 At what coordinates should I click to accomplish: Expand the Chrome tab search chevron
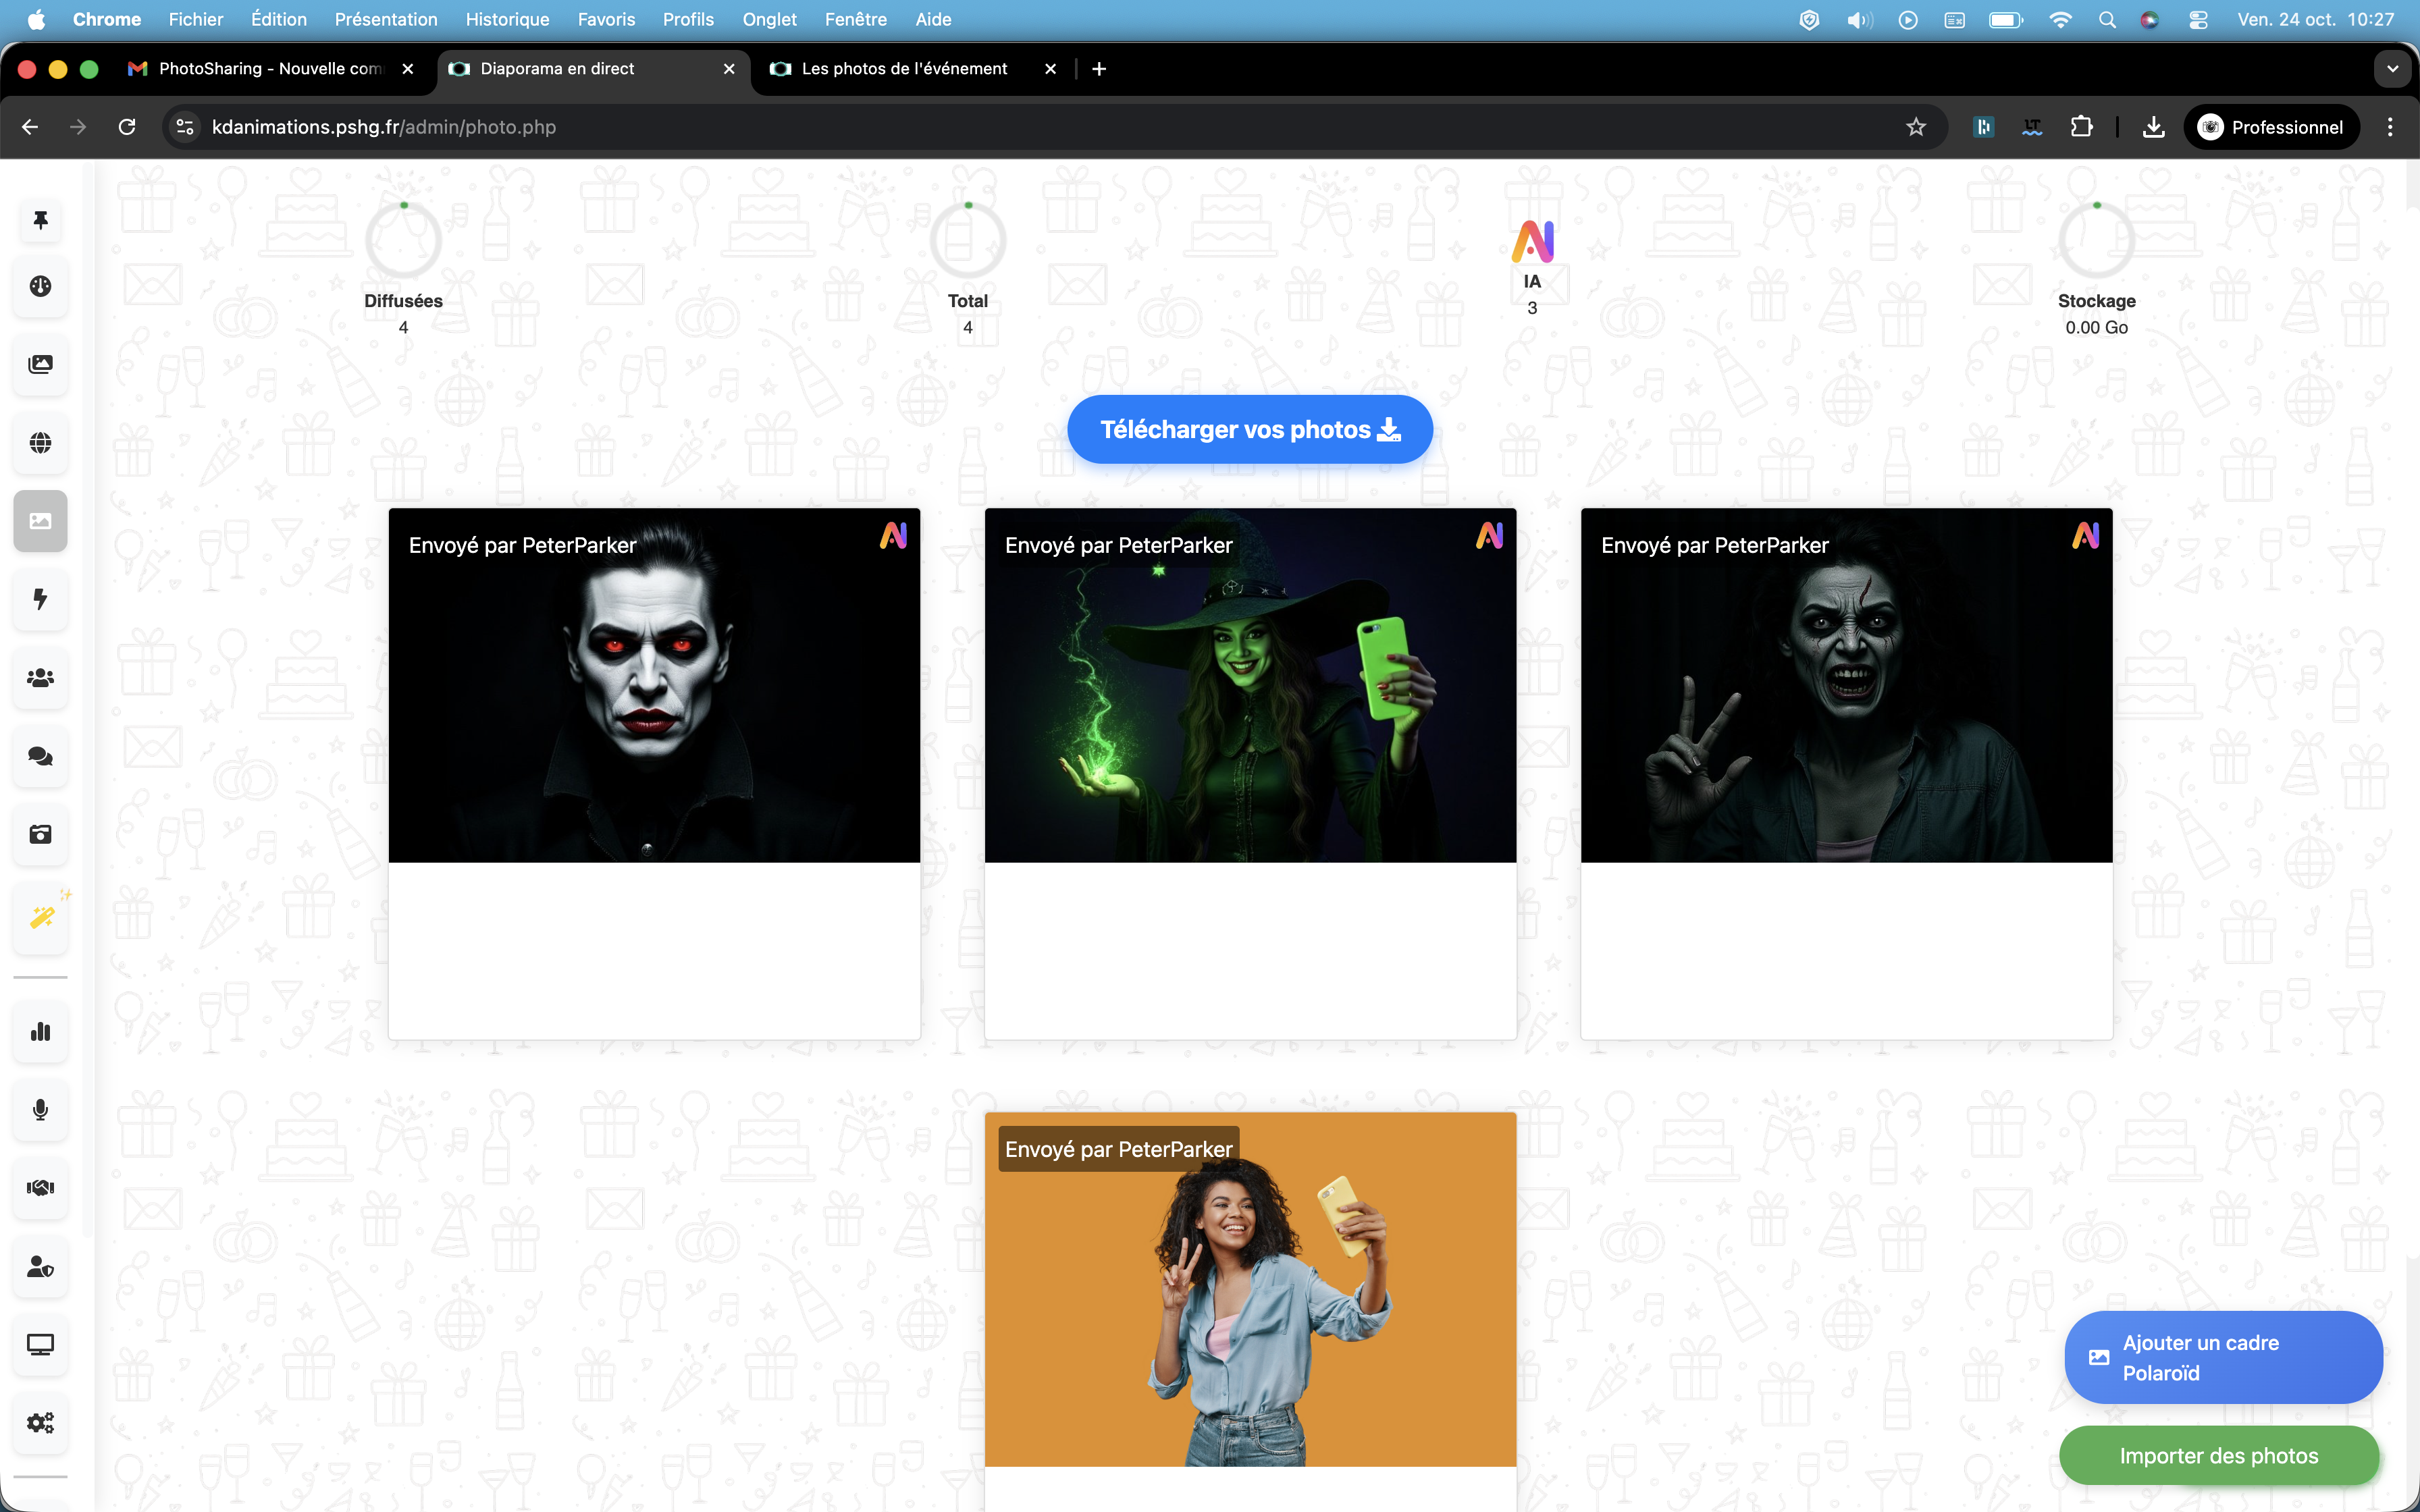(2393, 68)
